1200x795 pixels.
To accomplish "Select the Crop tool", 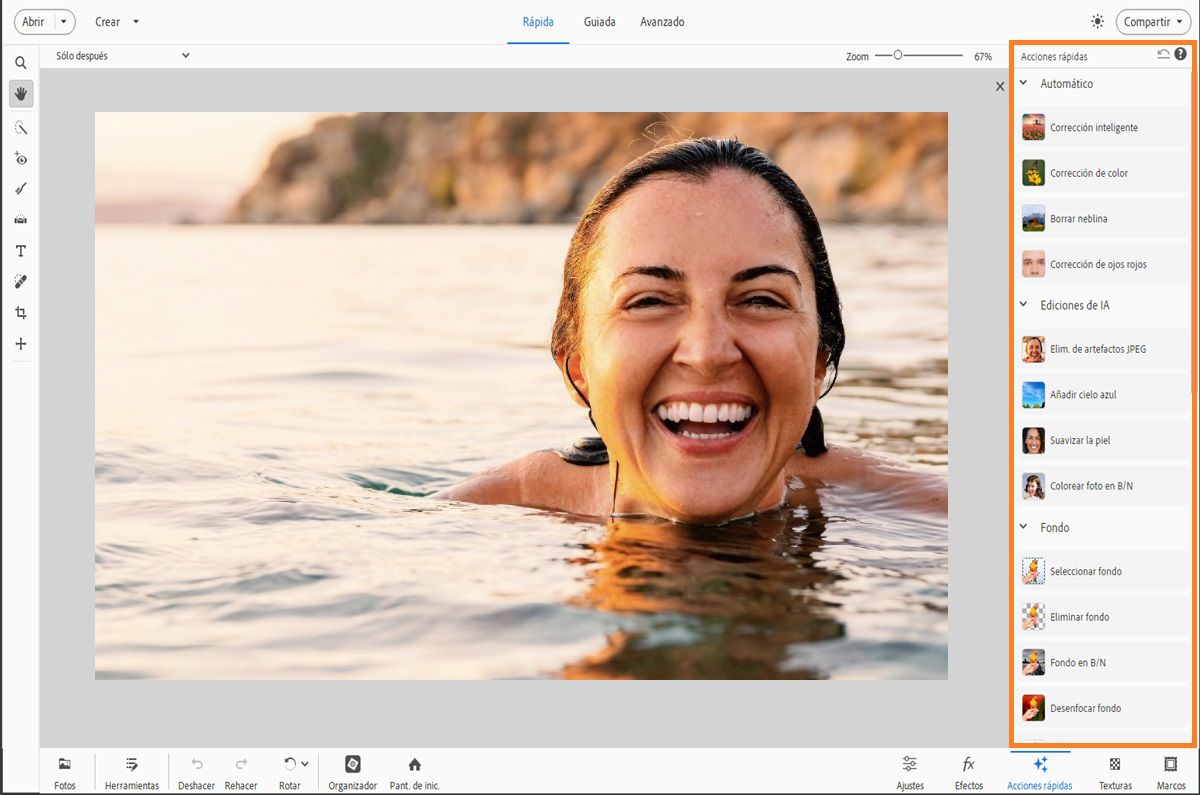I will pyautogui.click(x=20, y=313).
